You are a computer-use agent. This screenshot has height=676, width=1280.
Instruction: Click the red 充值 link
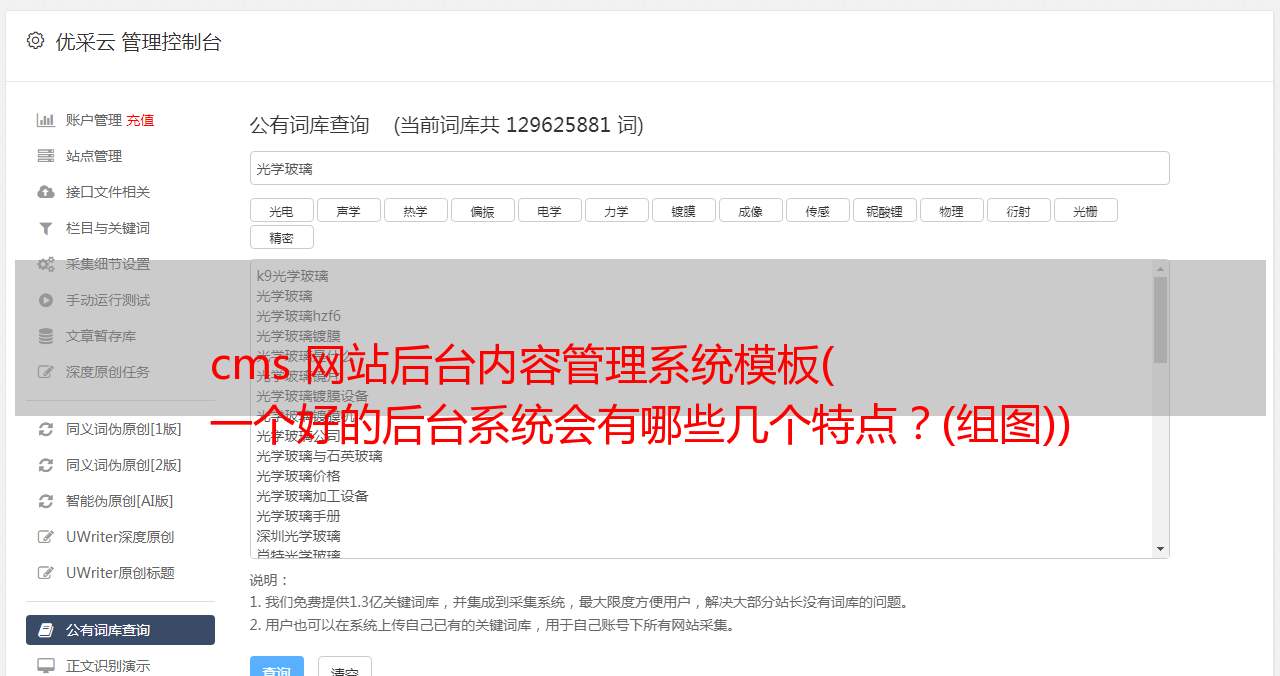[140, 120]
